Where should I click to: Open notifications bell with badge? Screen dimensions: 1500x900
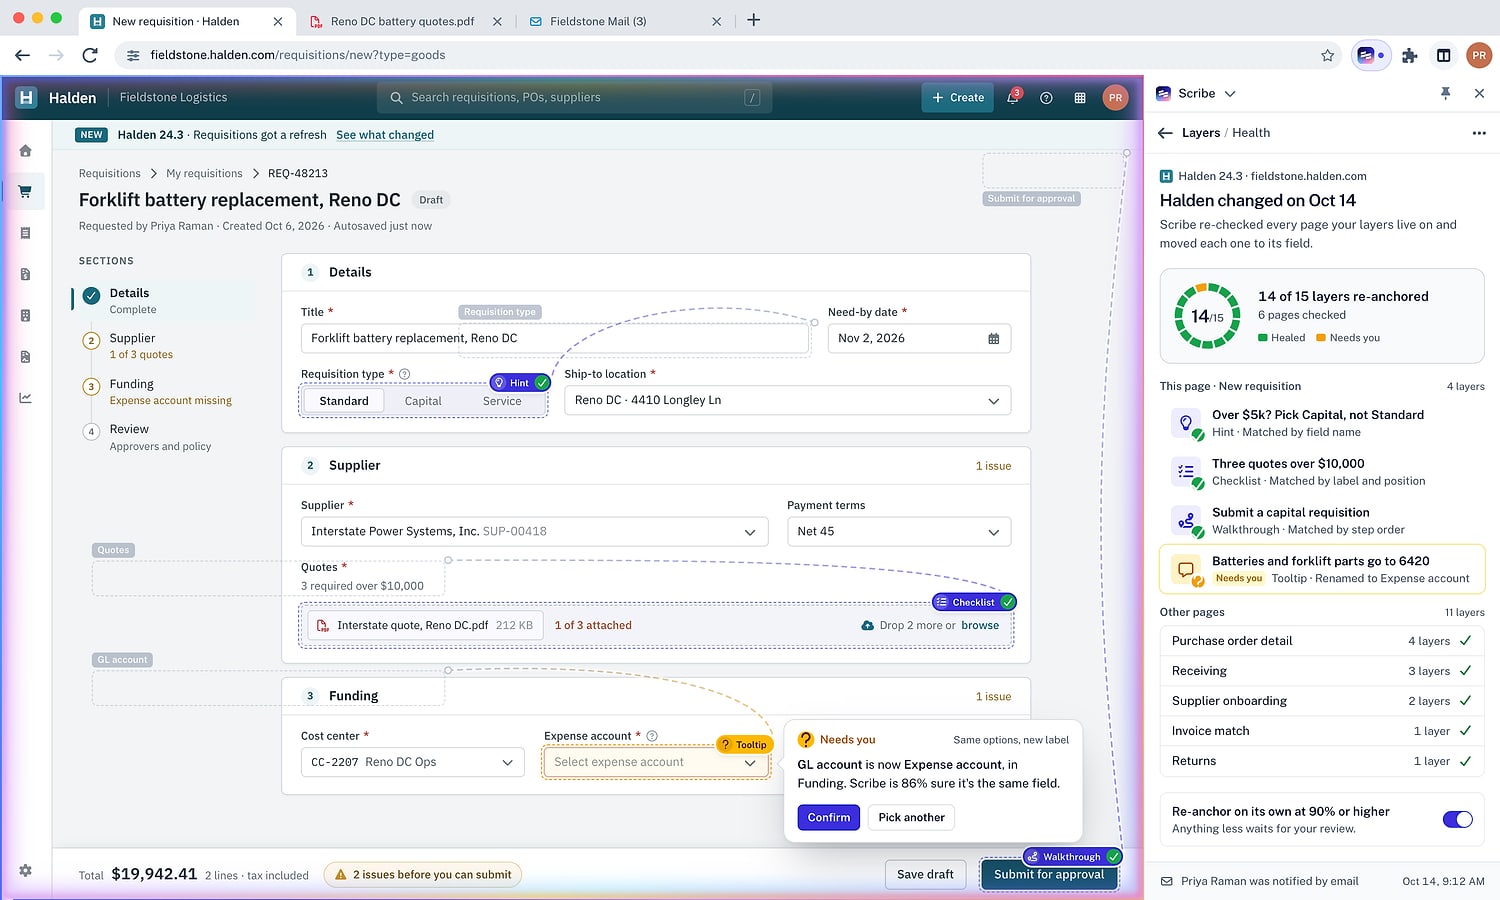pos(1013,97)
